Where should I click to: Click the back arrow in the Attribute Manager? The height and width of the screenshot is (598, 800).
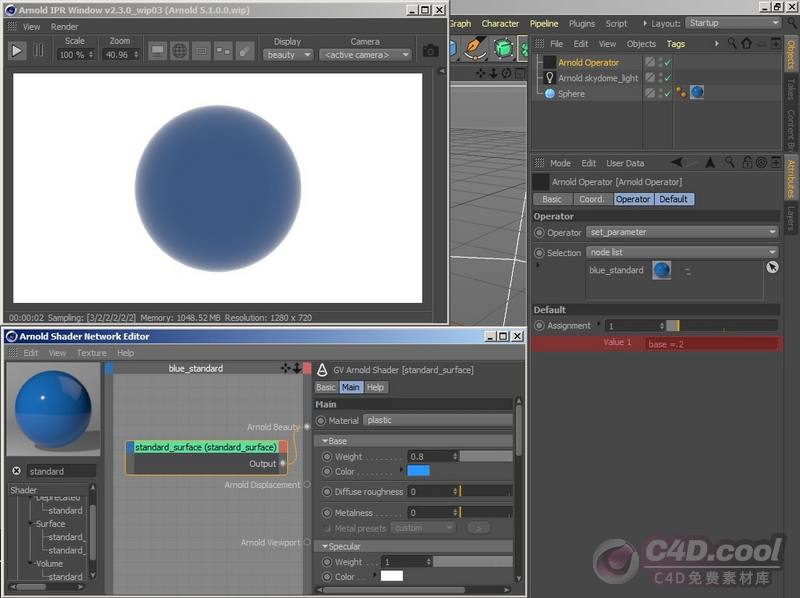677,163
